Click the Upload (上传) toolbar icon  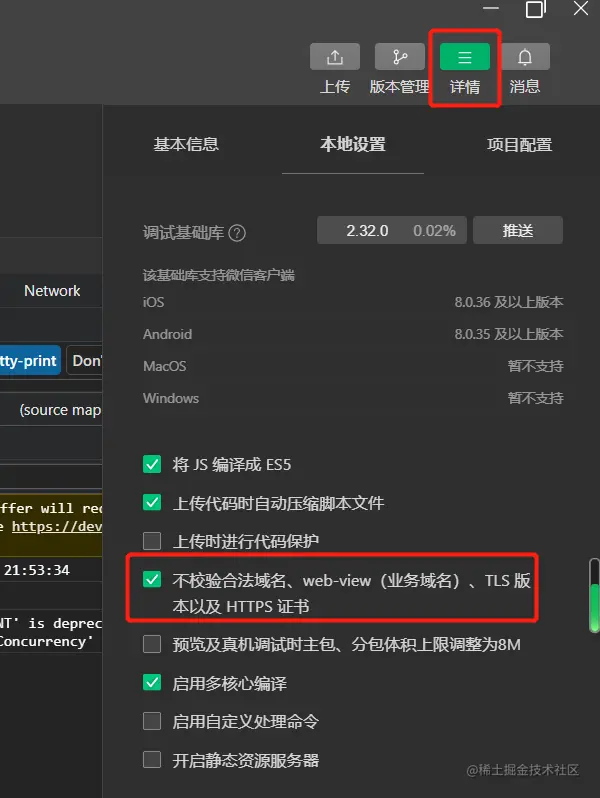(335, 56)
